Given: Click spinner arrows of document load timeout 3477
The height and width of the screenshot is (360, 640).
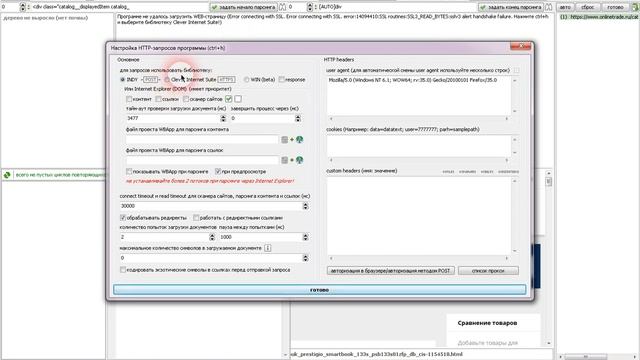Looking at the screenshot, I should pyautogui.click(x=223, y=118).
